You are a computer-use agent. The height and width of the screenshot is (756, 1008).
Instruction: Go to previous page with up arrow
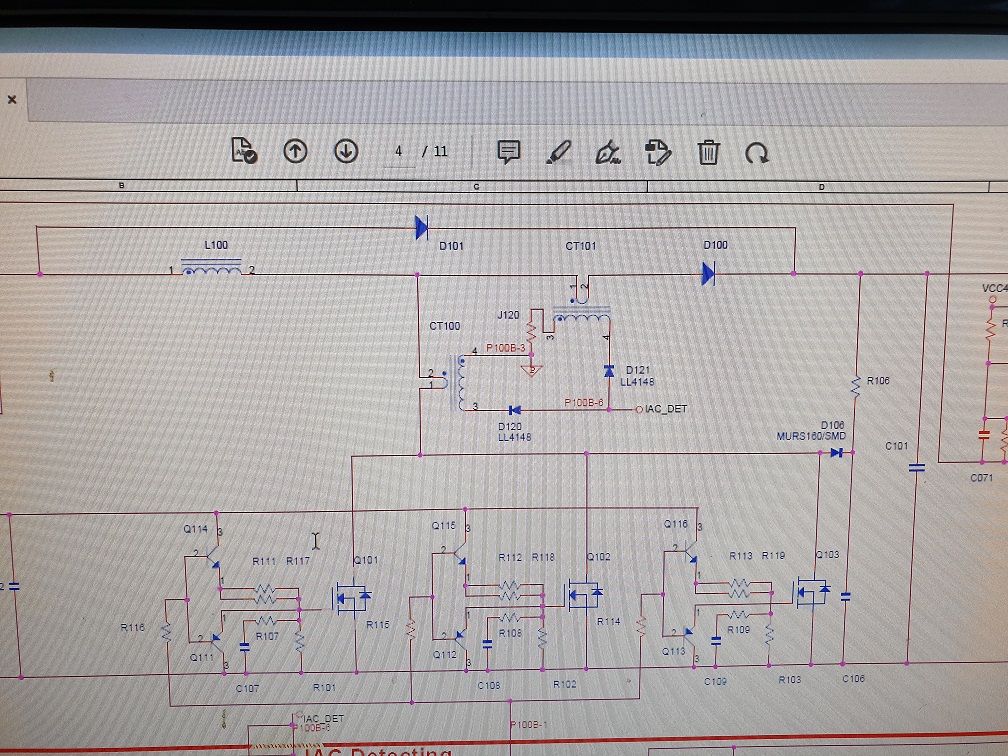click(x=295, y=151)
